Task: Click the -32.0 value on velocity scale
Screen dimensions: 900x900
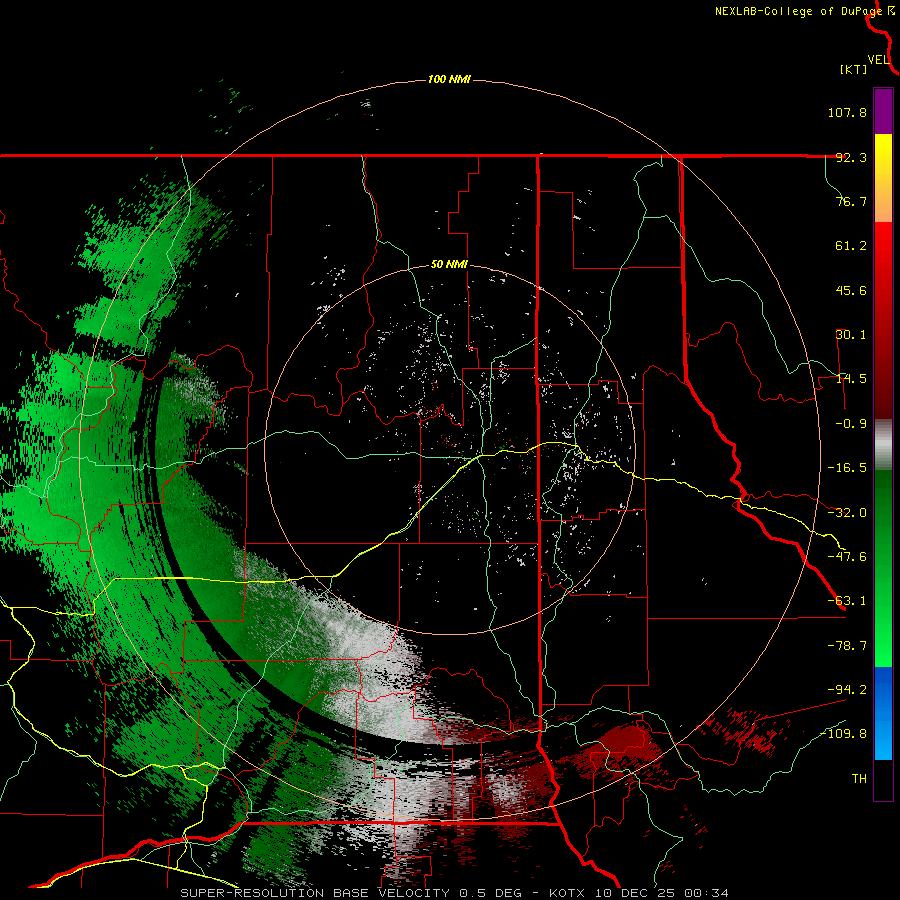Action: (847, 513)
